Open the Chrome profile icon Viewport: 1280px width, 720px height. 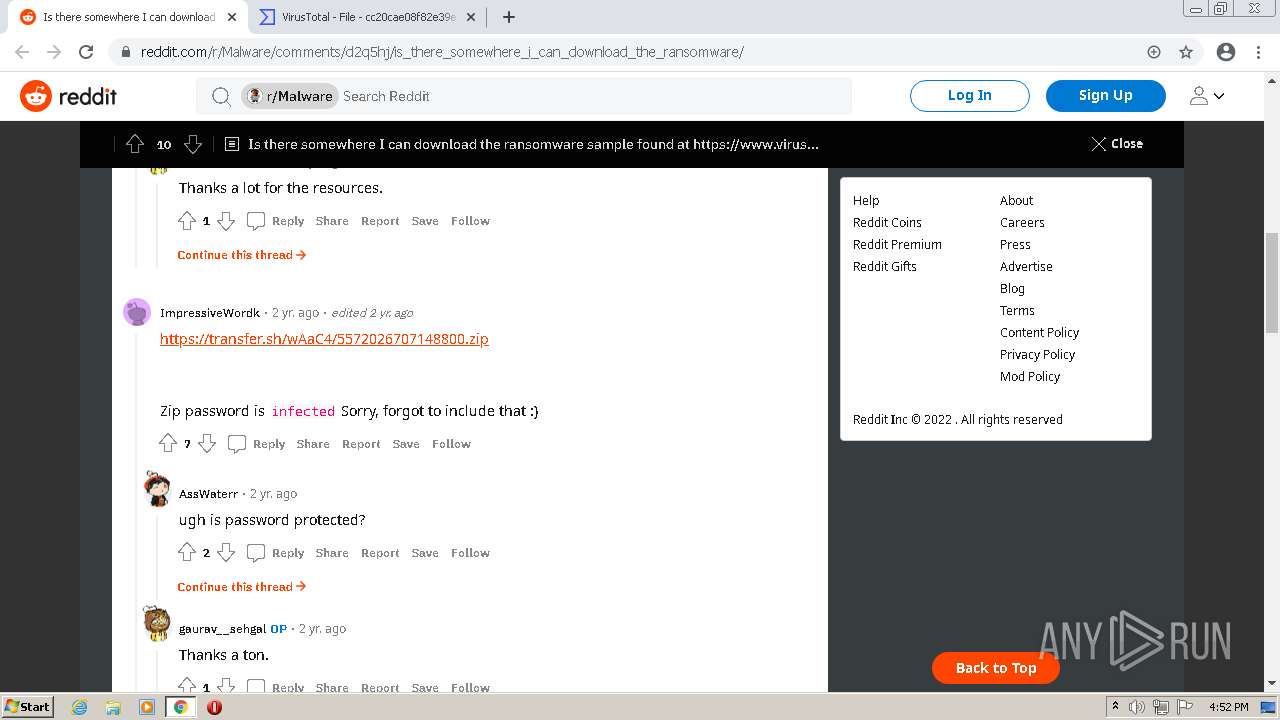[1226, 52]
